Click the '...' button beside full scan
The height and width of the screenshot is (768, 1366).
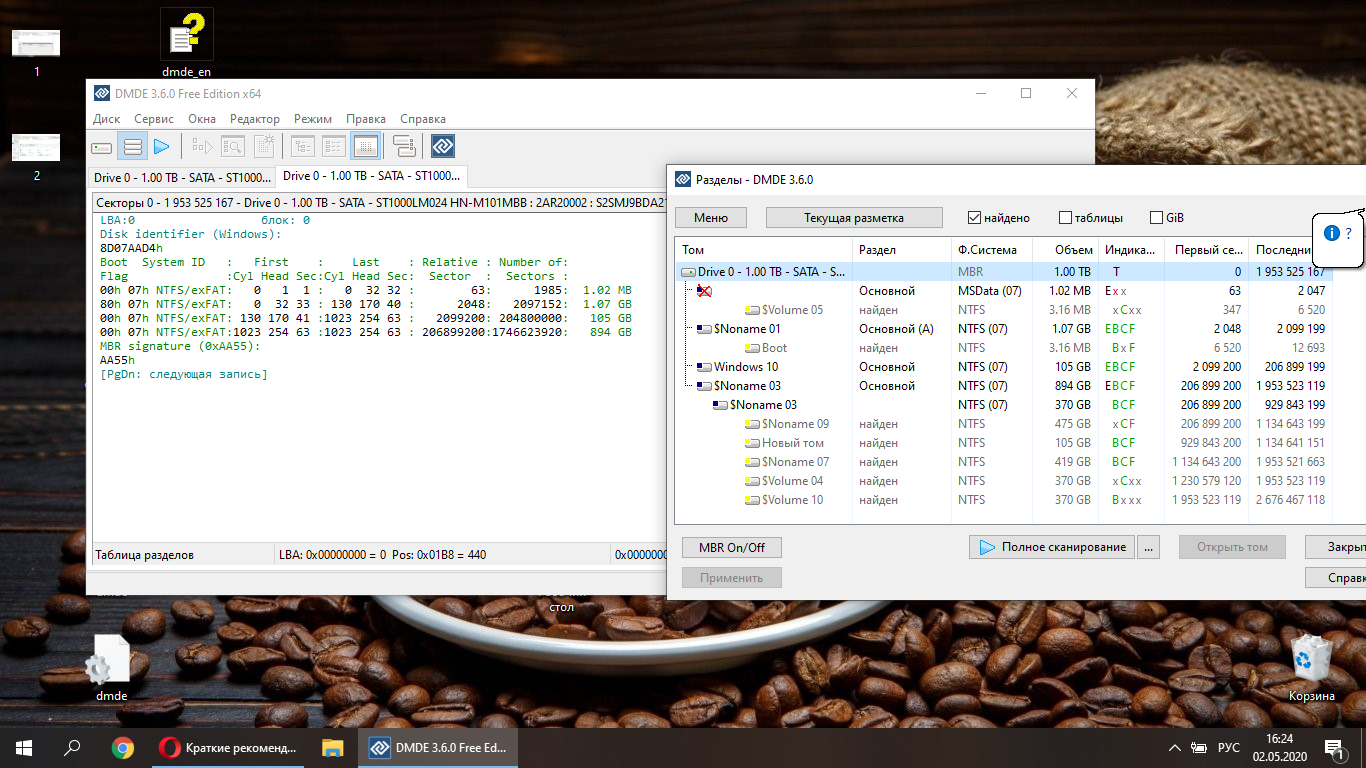(1148, 547)
